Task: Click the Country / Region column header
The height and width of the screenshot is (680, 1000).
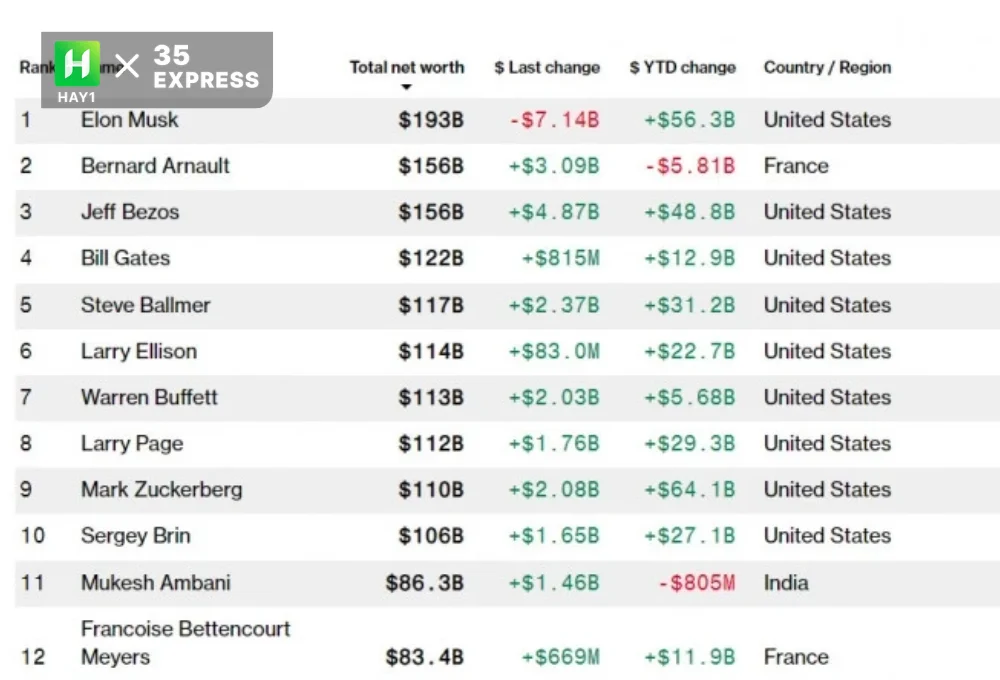Action: pos(827,67)
